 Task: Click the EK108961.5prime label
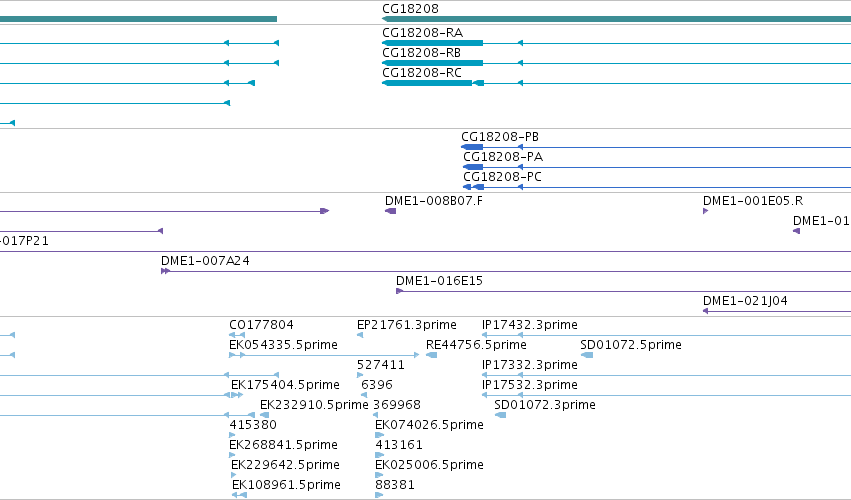coord(286,485)
